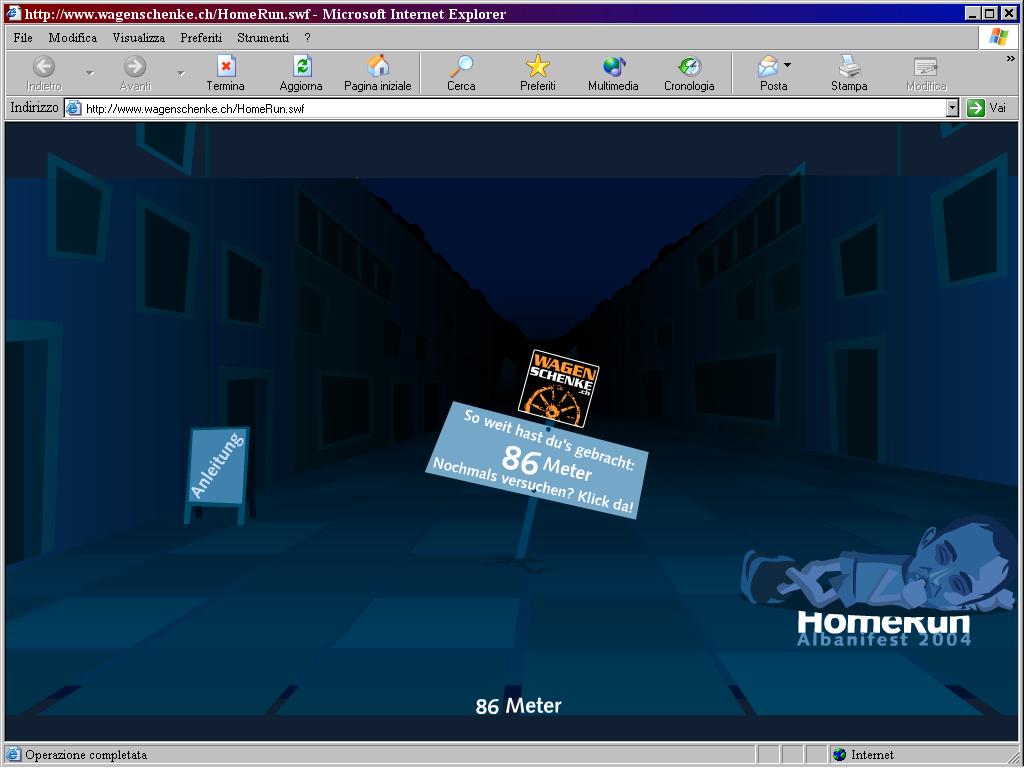
Task: Minimize the Internet Explorer window
Action: coord(973,13)
